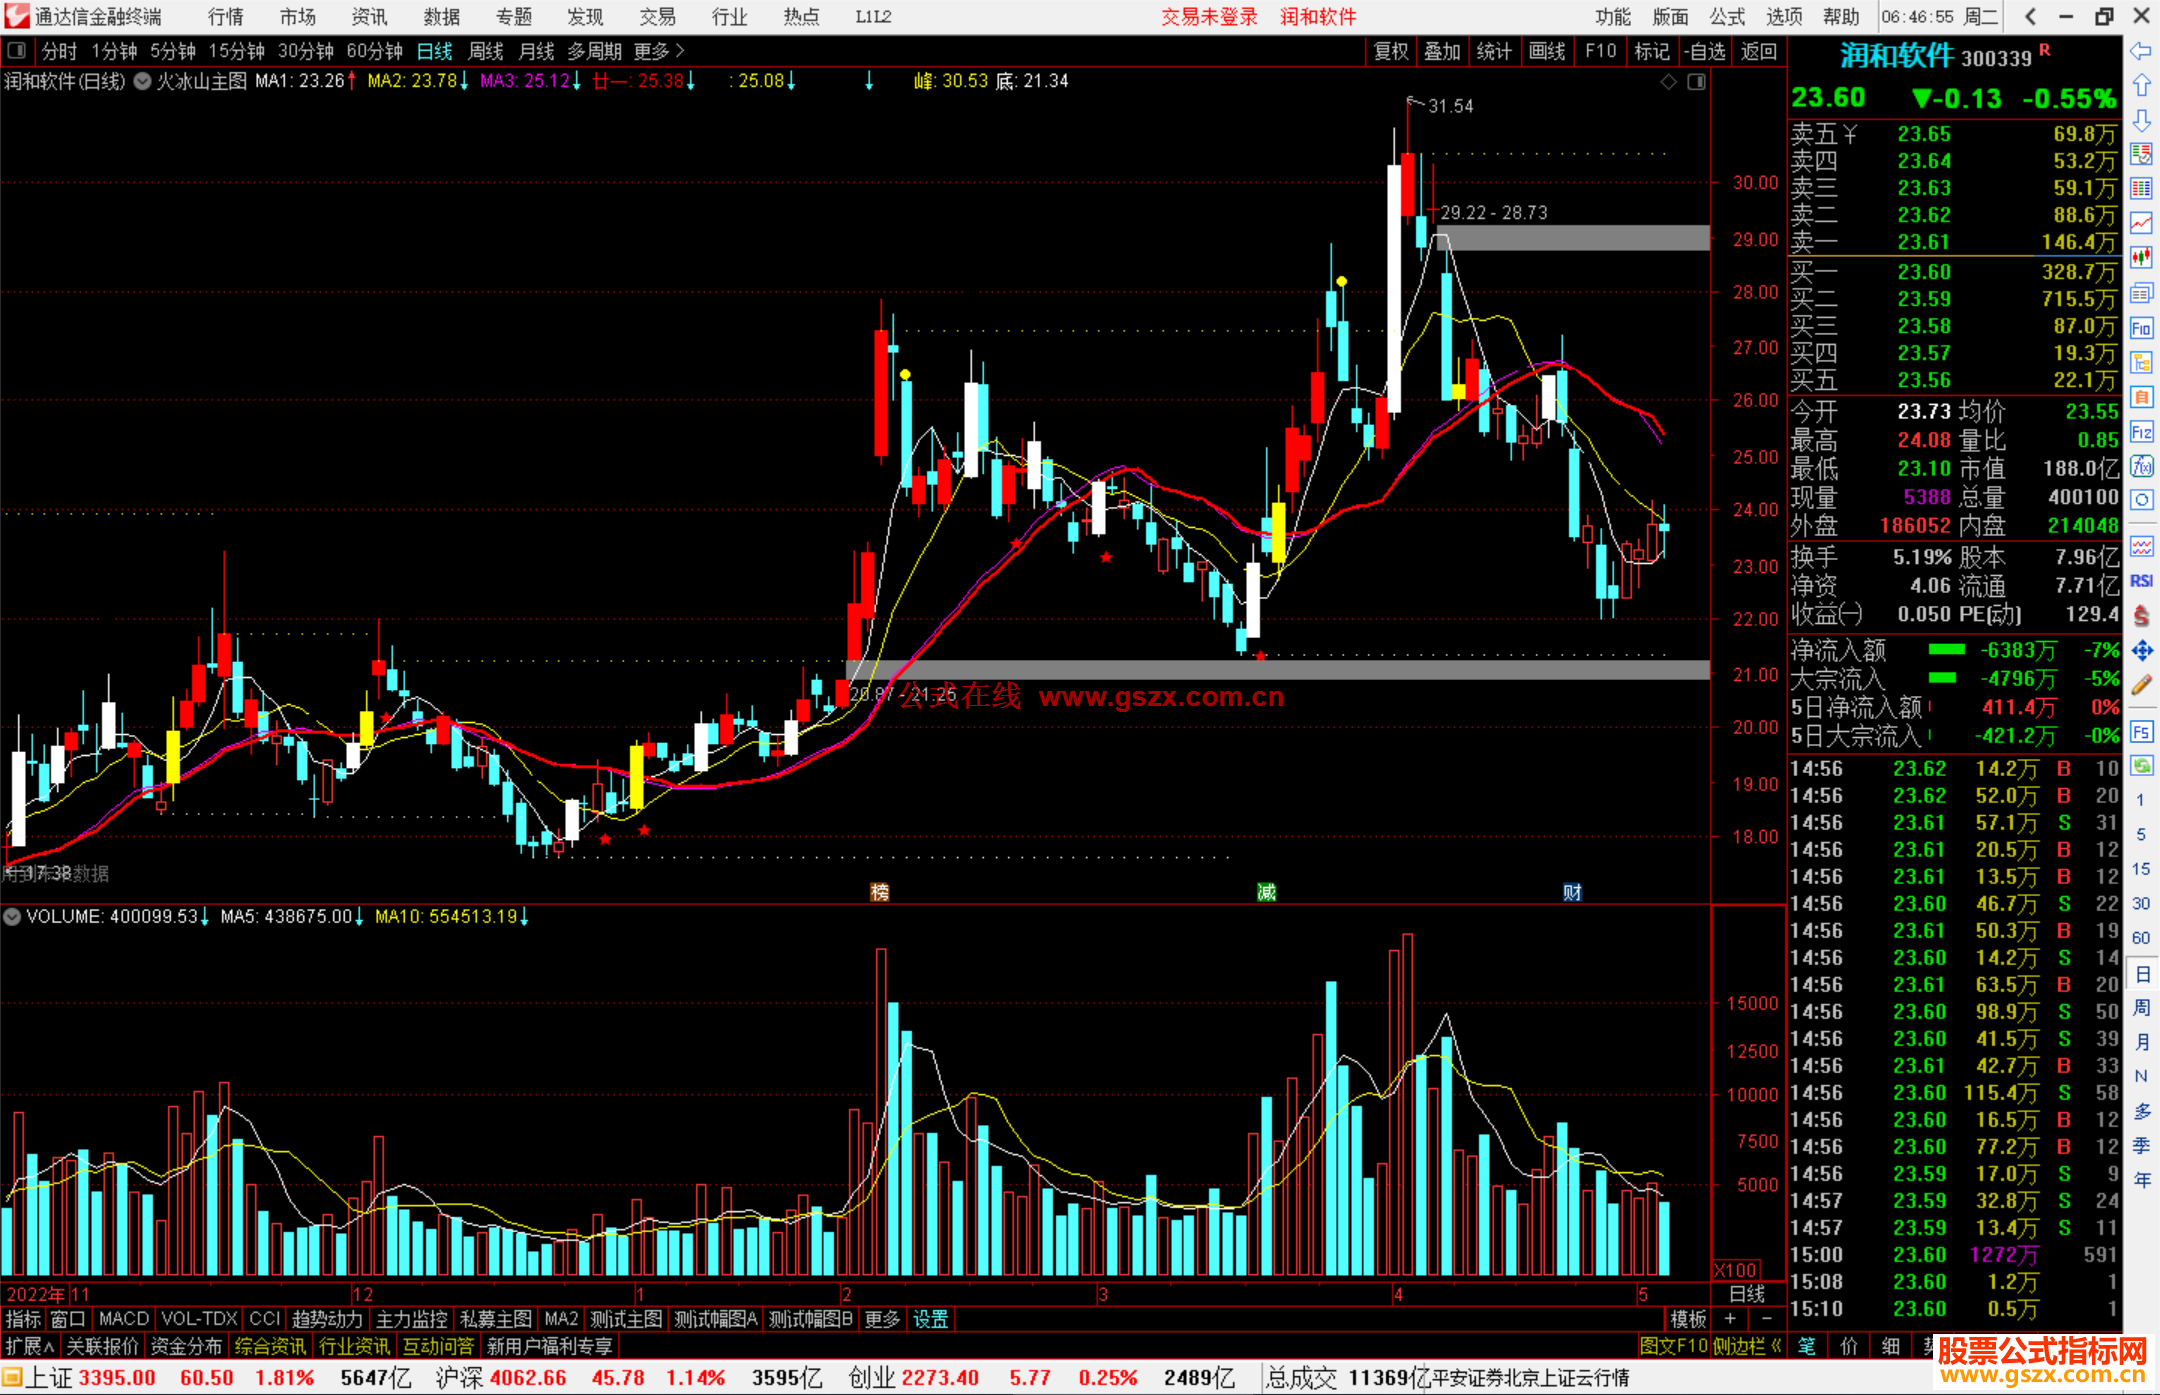Click the blue four-arrow move icon

[x=2141, y=651]
